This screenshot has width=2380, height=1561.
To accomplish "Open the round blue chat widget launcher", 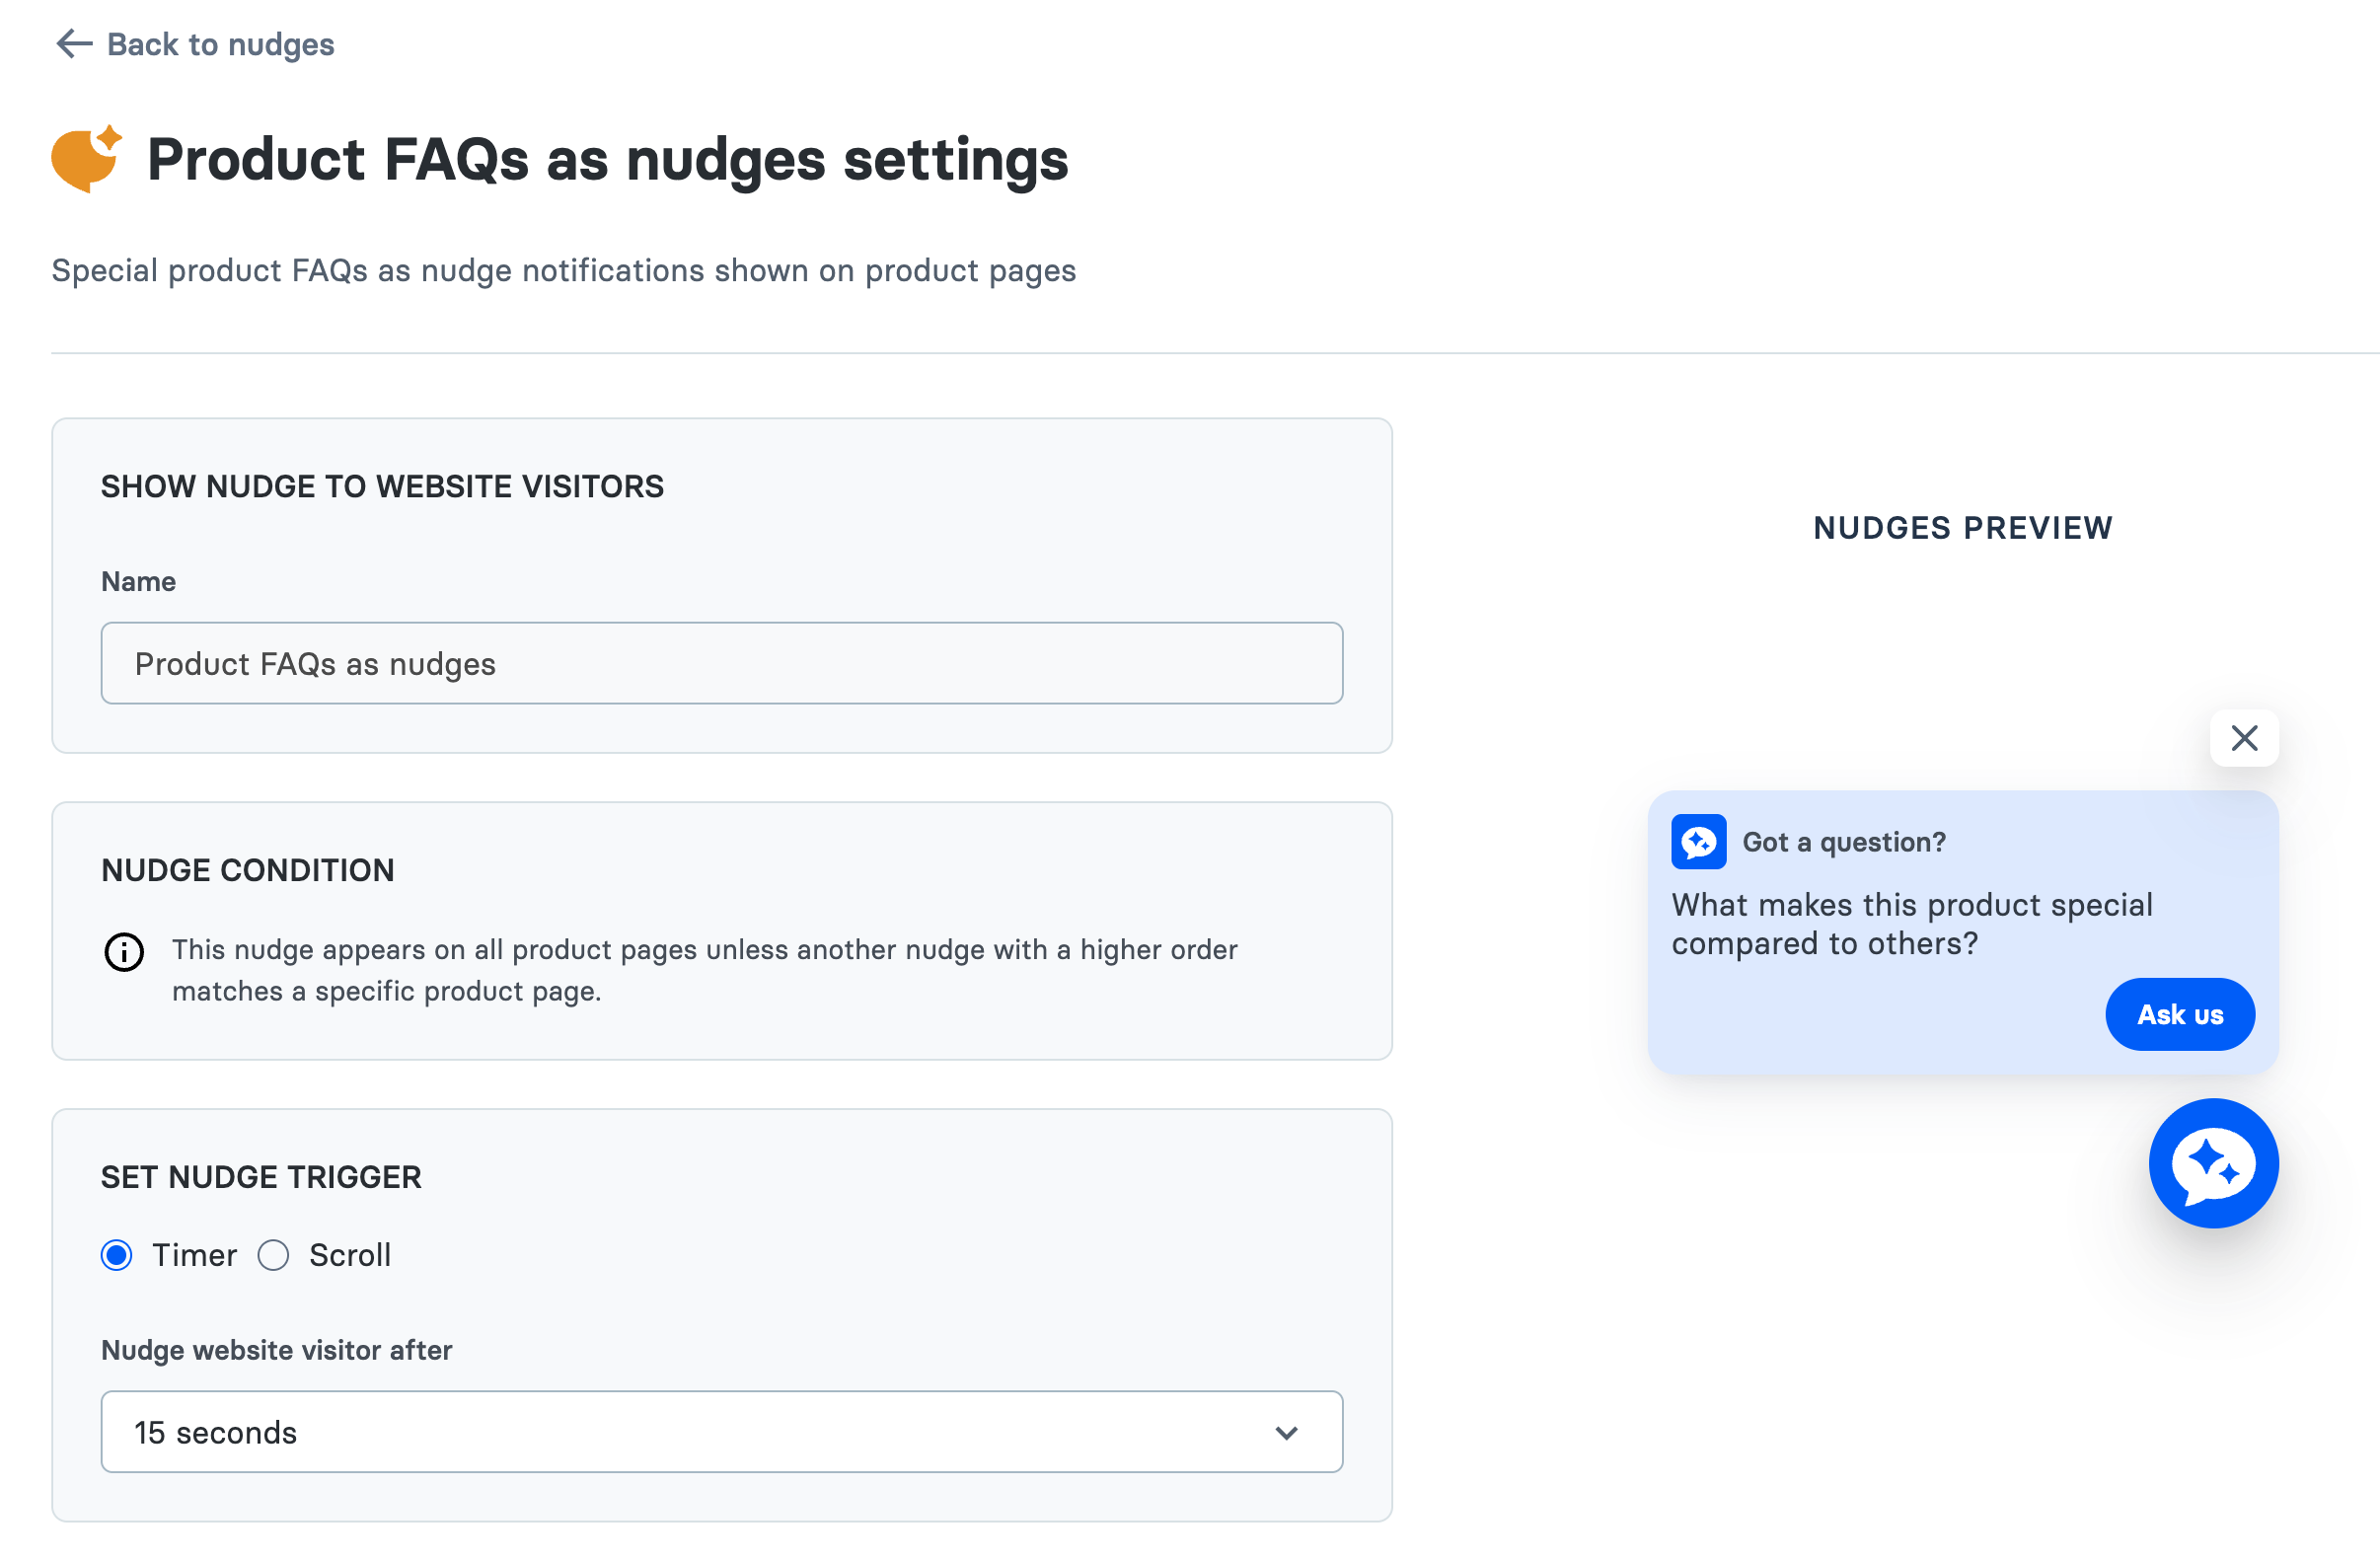I will pyautogui.click(x=2213, y=1163).
